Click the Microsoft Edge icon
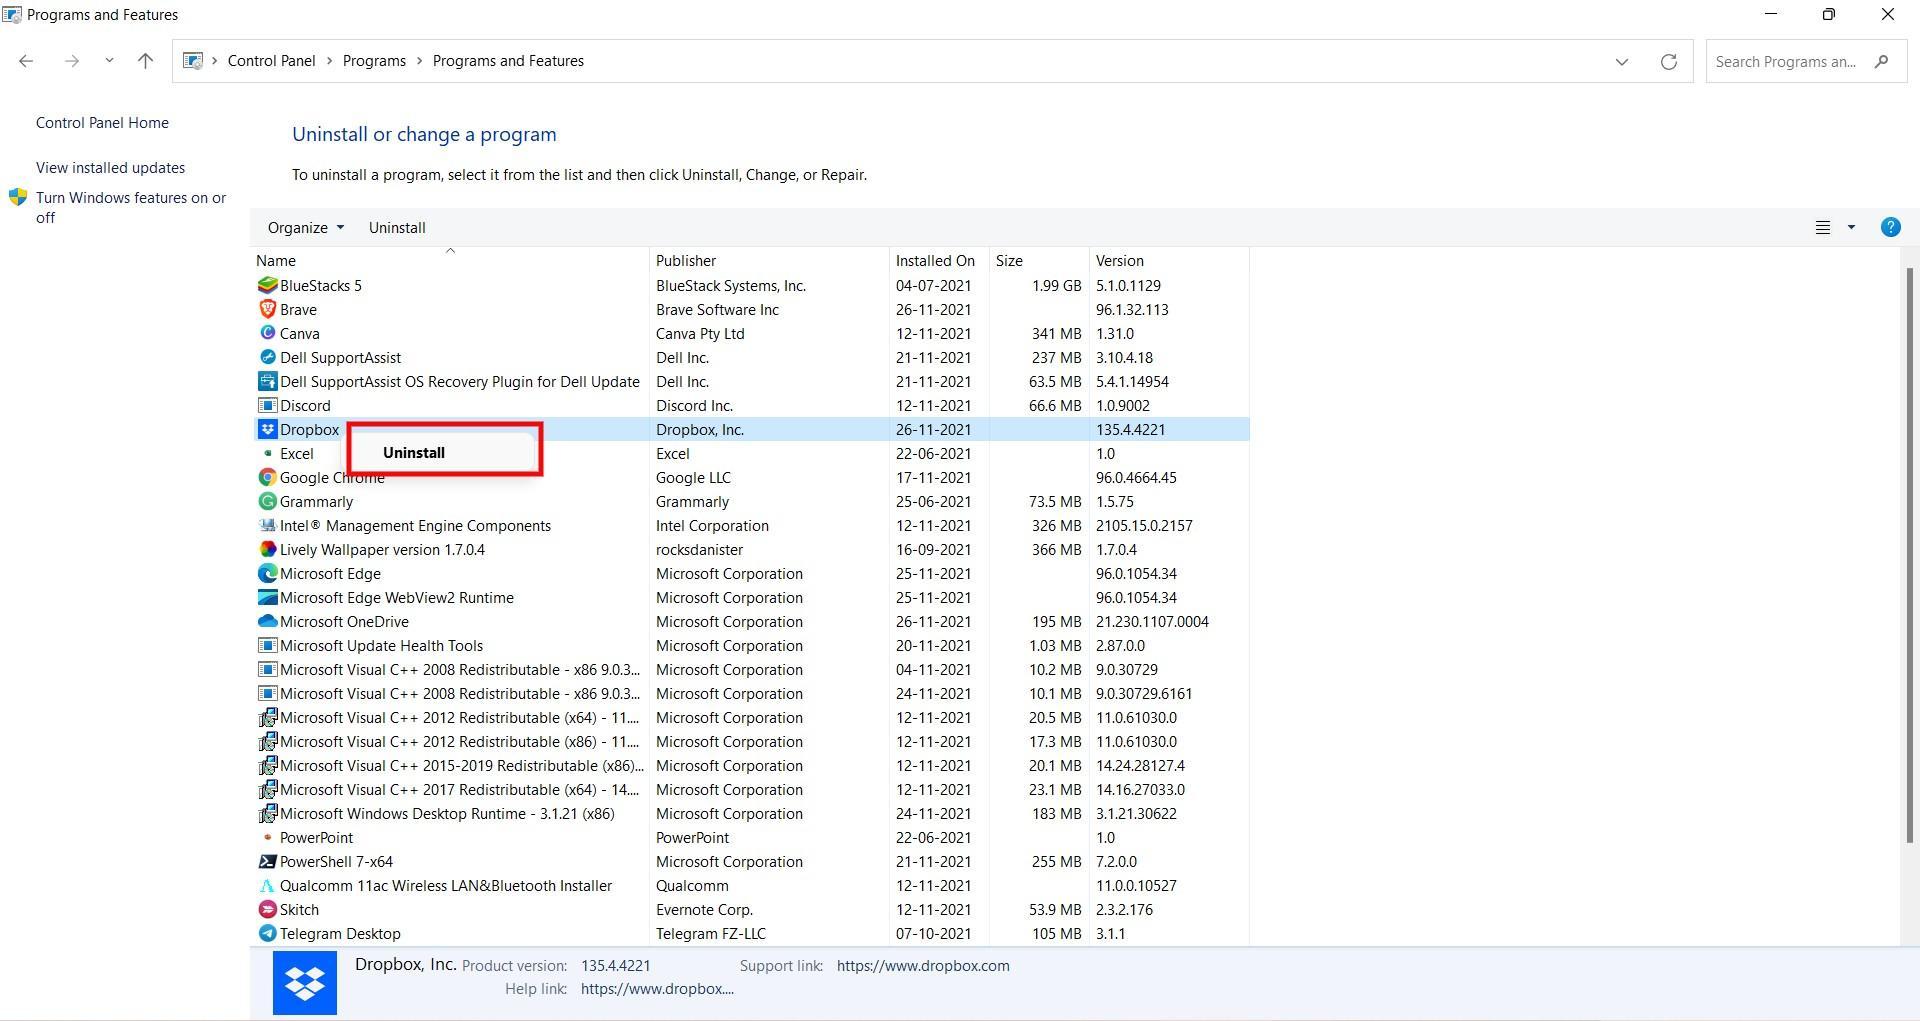This screenshot has width=1920, height=1021. tap(267, 573)
